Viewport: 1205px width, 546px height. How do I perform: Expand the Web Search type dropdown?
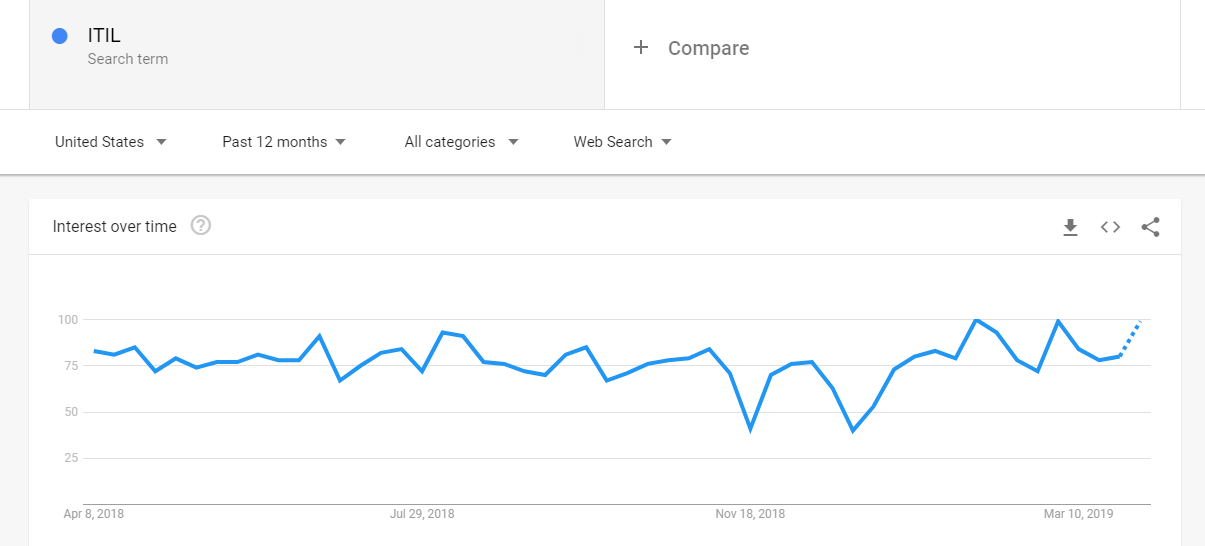pos(622,142)
